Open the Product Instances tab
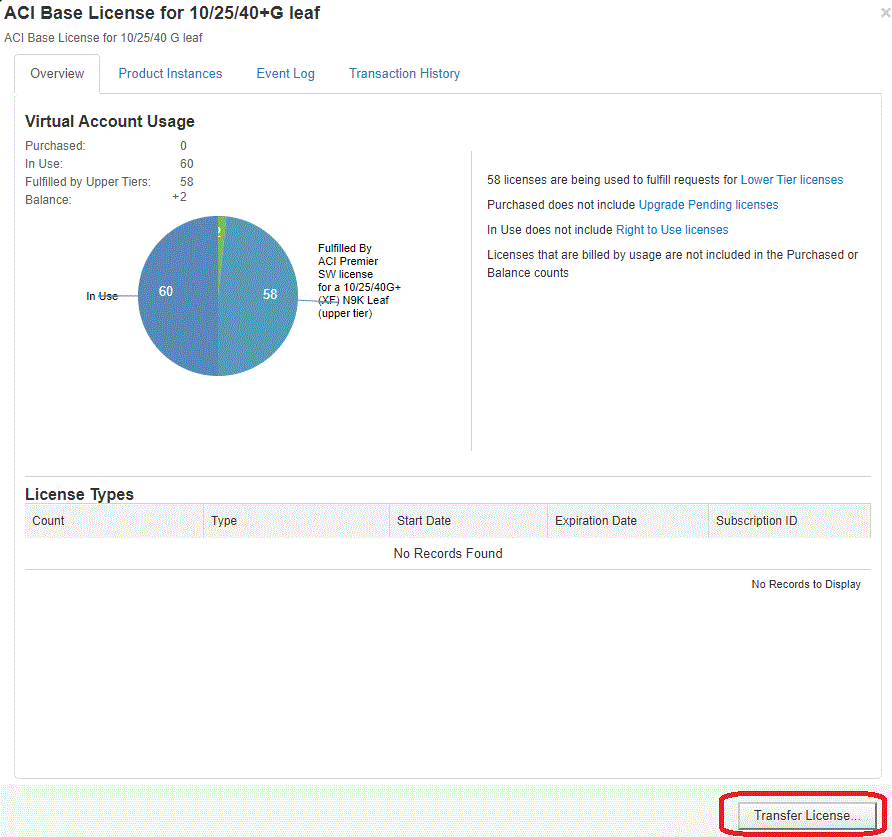 [170, 73]
